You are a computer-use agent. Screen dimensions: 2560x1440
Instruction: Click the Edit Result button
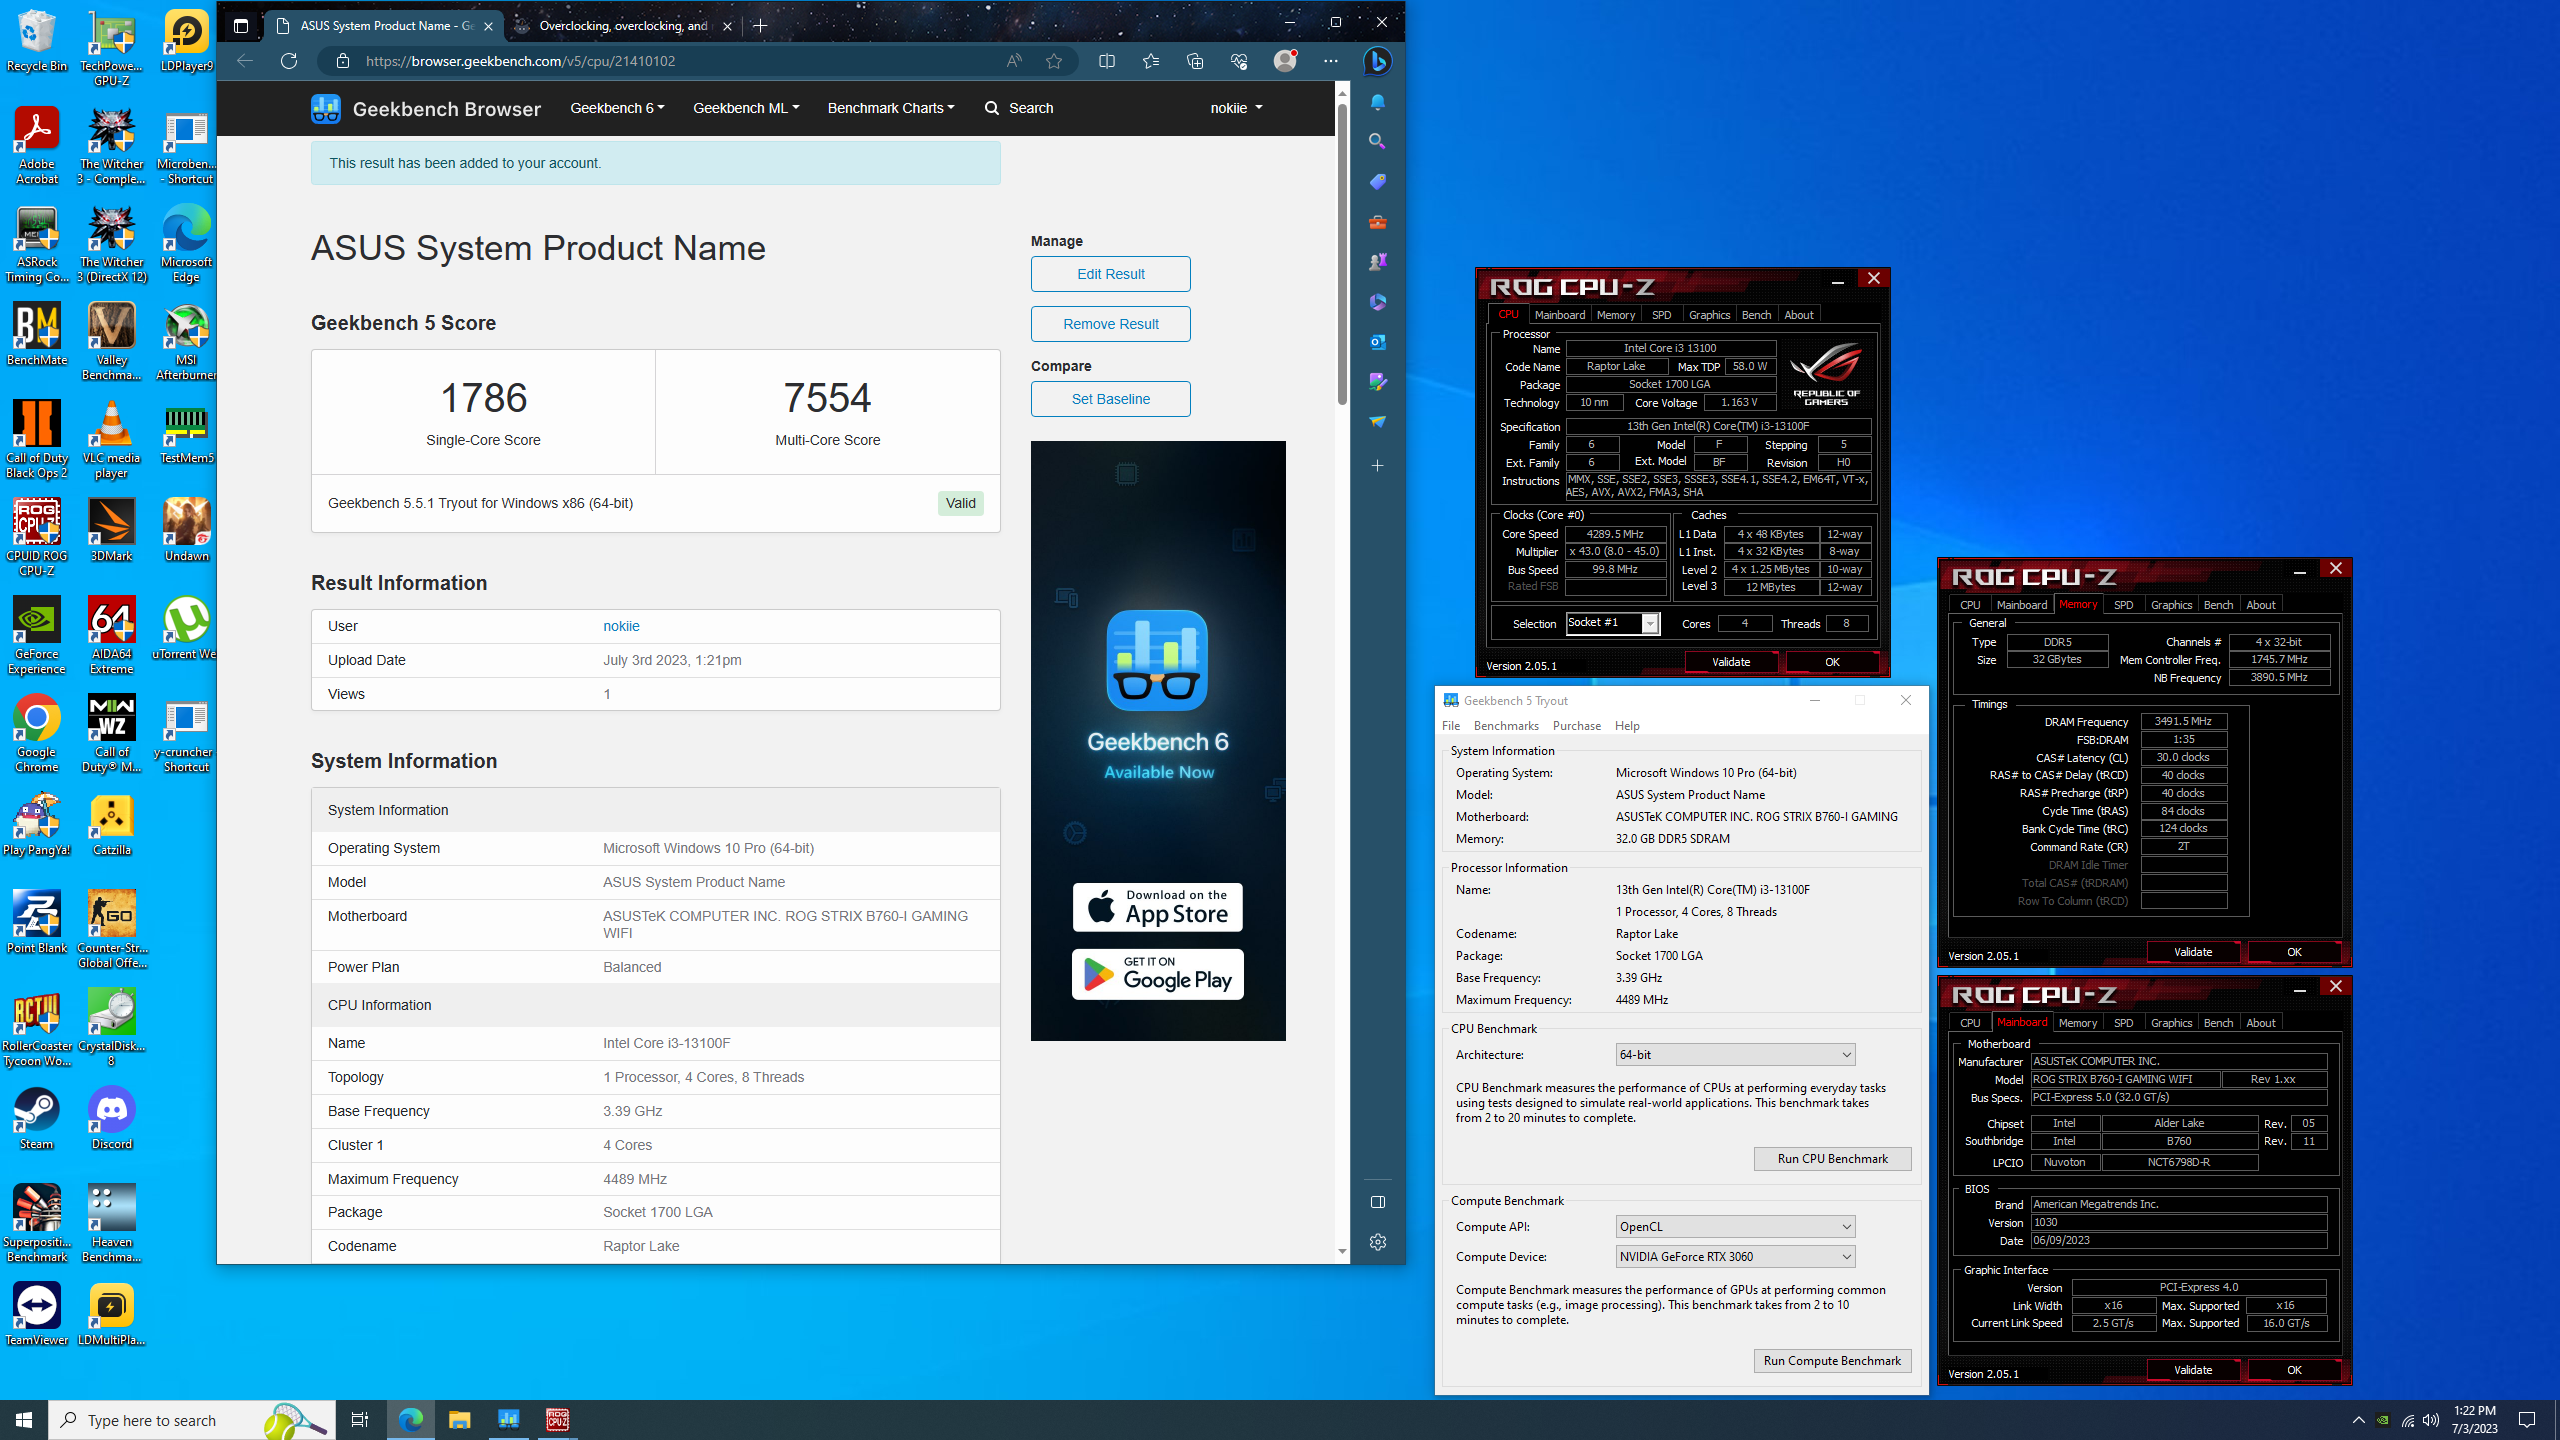coord(1110,274)
